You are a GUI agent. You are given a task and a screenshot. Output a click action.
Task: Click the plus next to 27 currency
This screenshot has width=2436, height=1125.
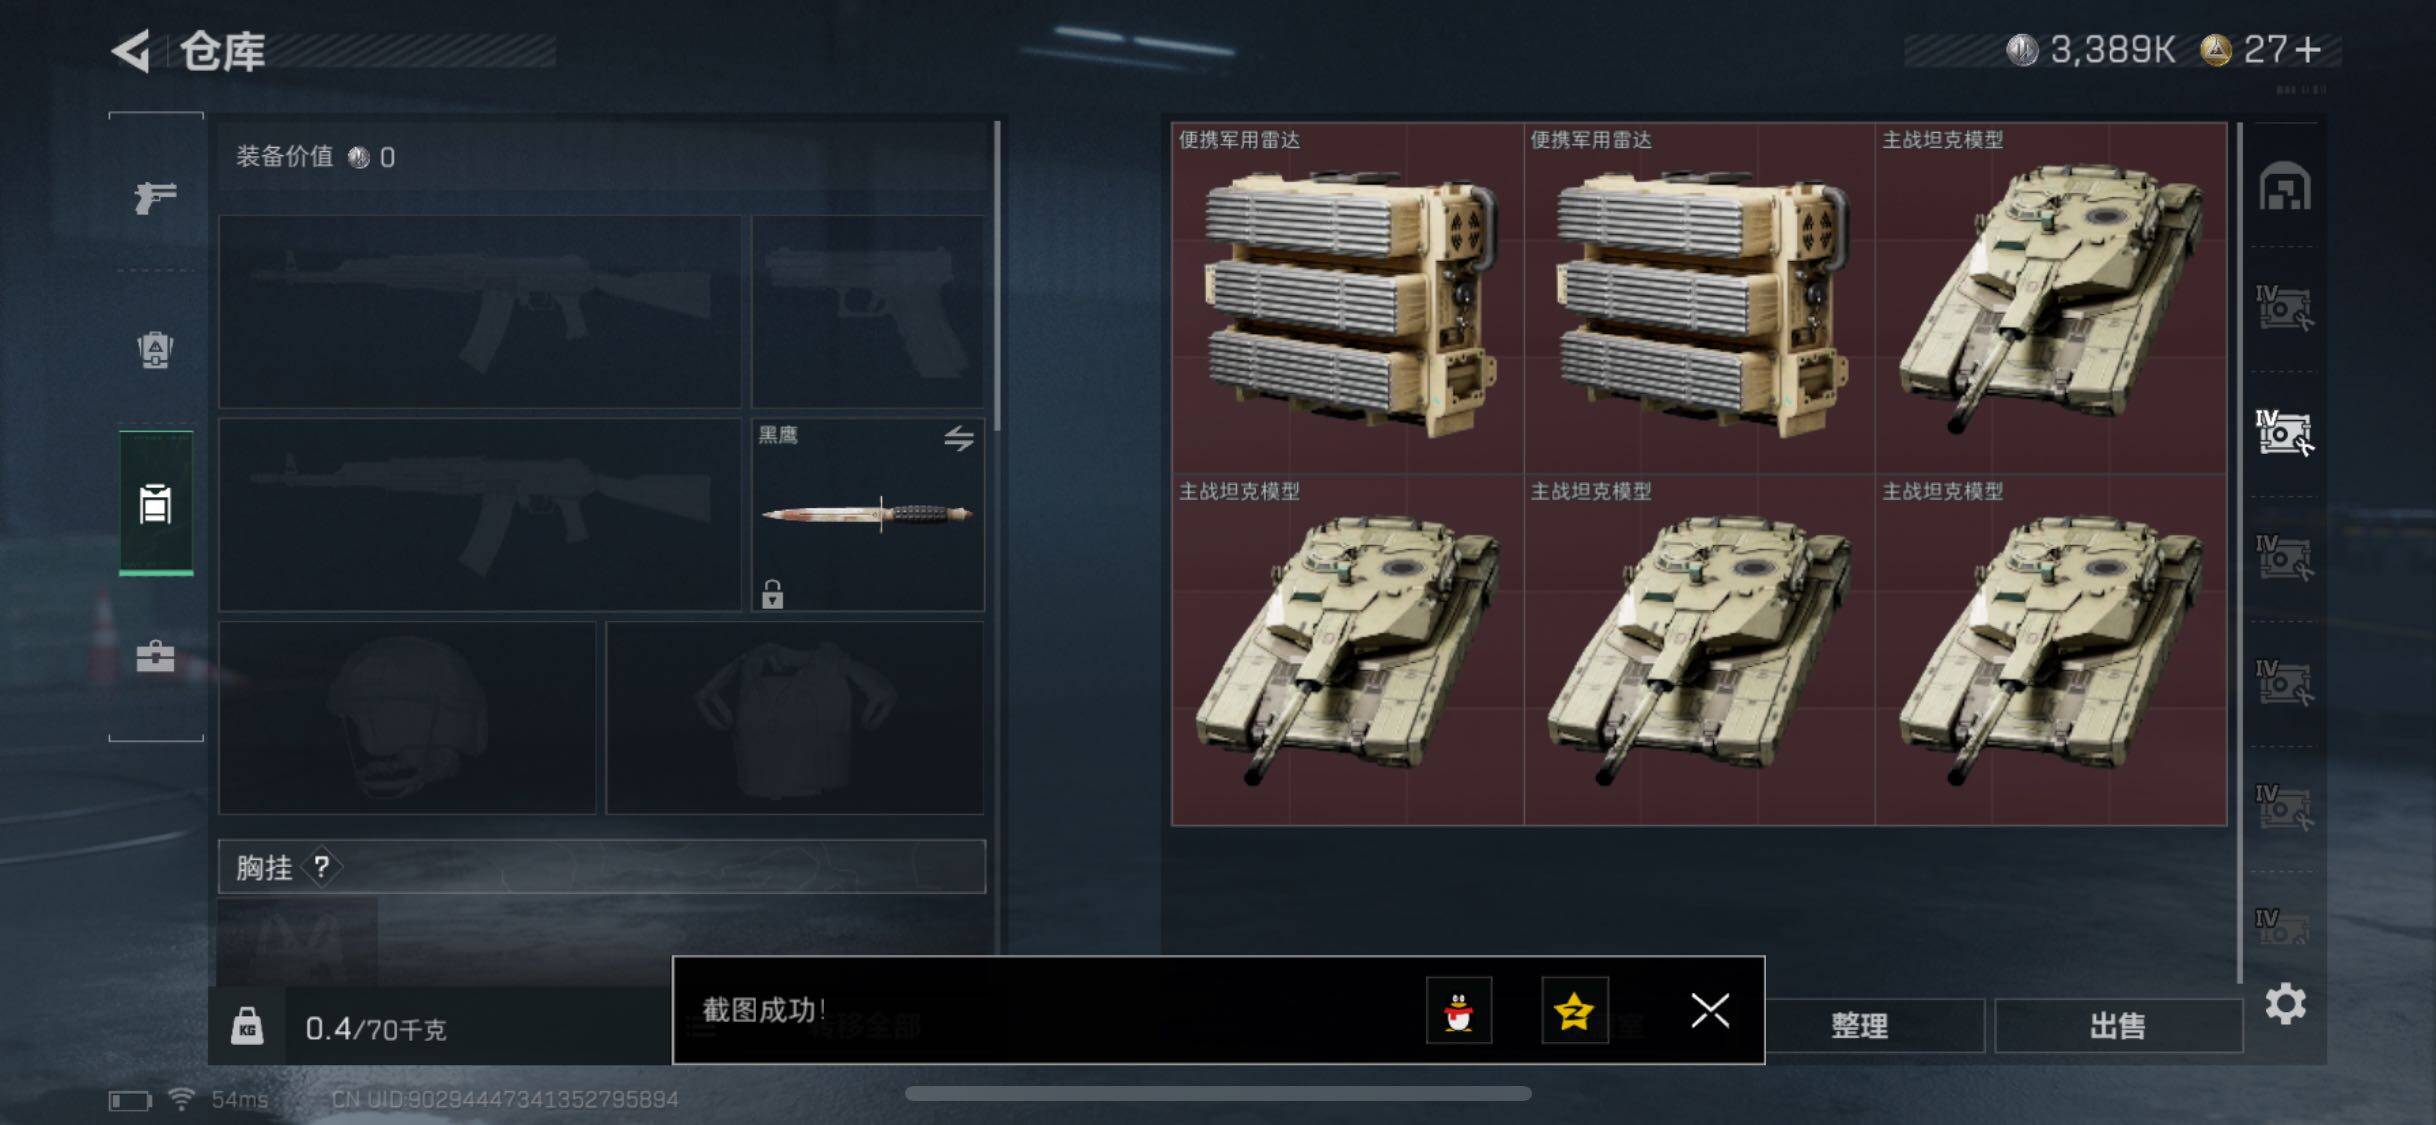[x=2307, y=50]
